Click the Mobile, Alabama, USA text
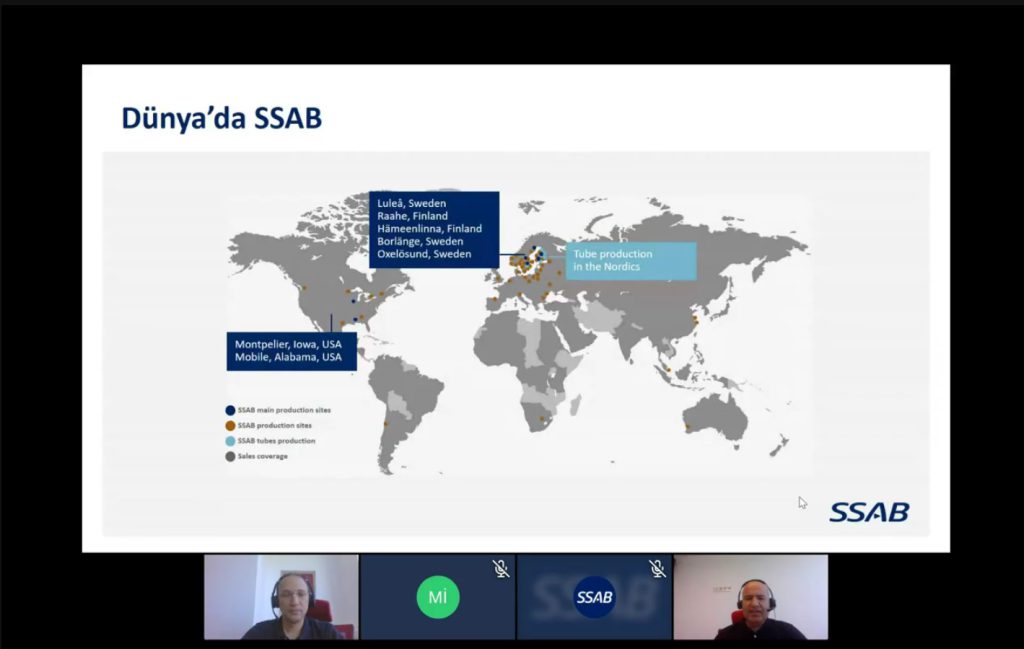 point(288,357)
